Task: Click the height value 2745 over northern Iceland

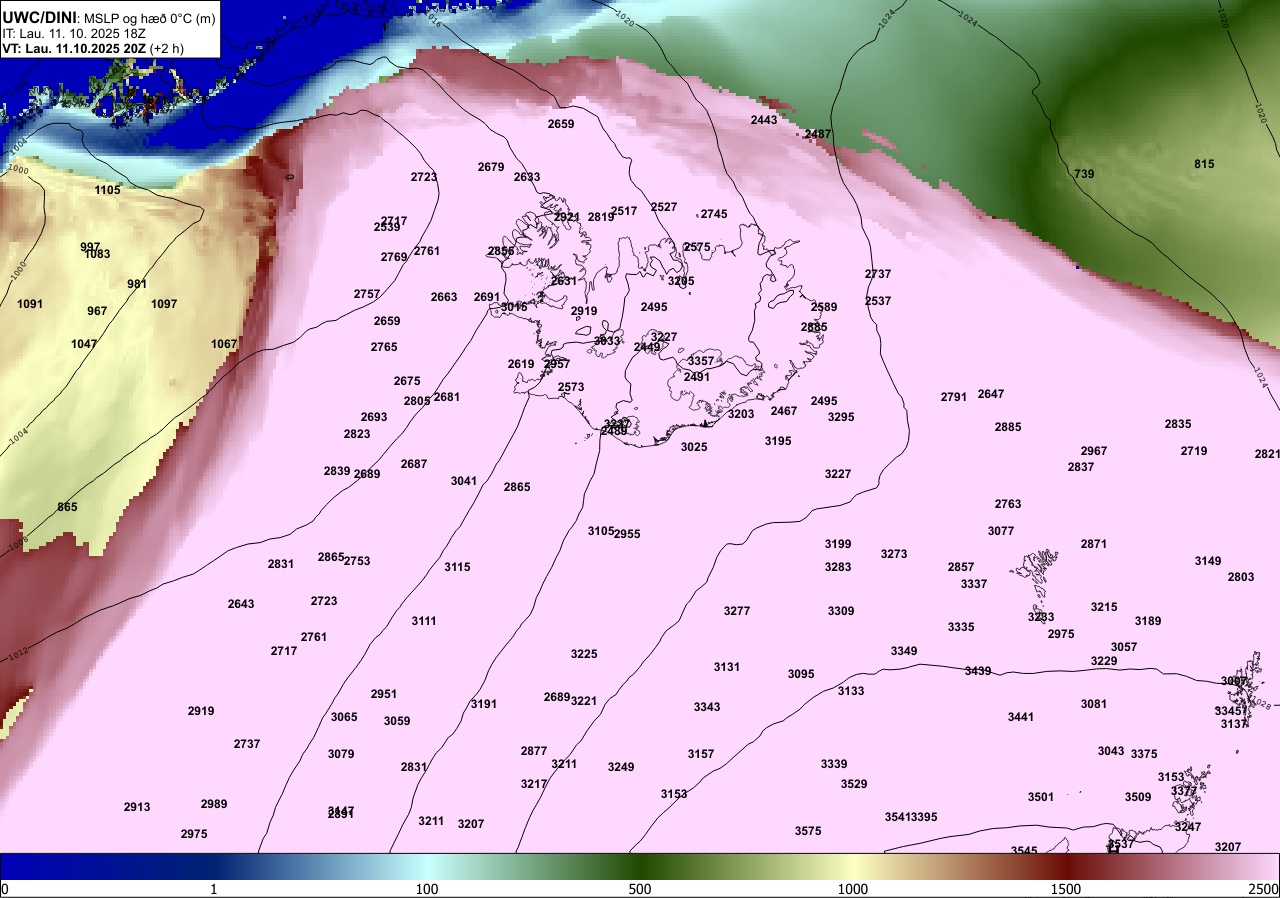Action: 714,214
